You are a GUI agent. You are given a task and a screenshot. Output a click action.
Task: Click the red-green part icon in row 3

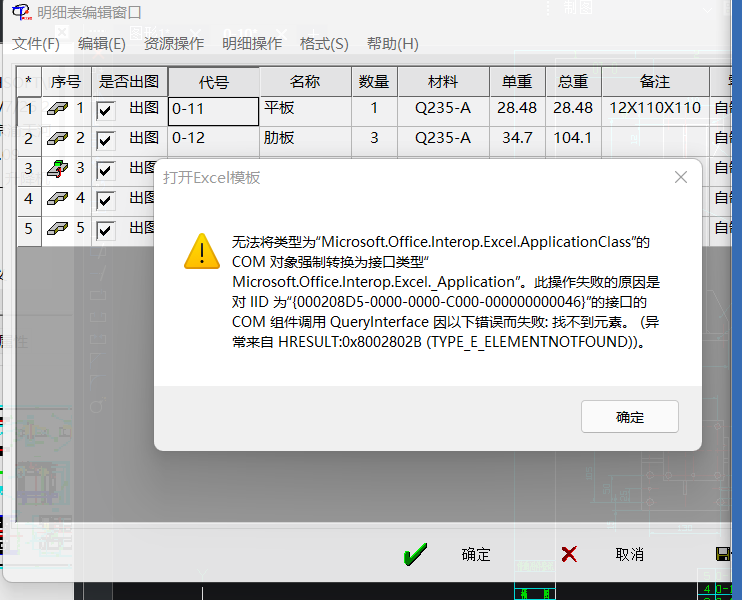(58, 169)
